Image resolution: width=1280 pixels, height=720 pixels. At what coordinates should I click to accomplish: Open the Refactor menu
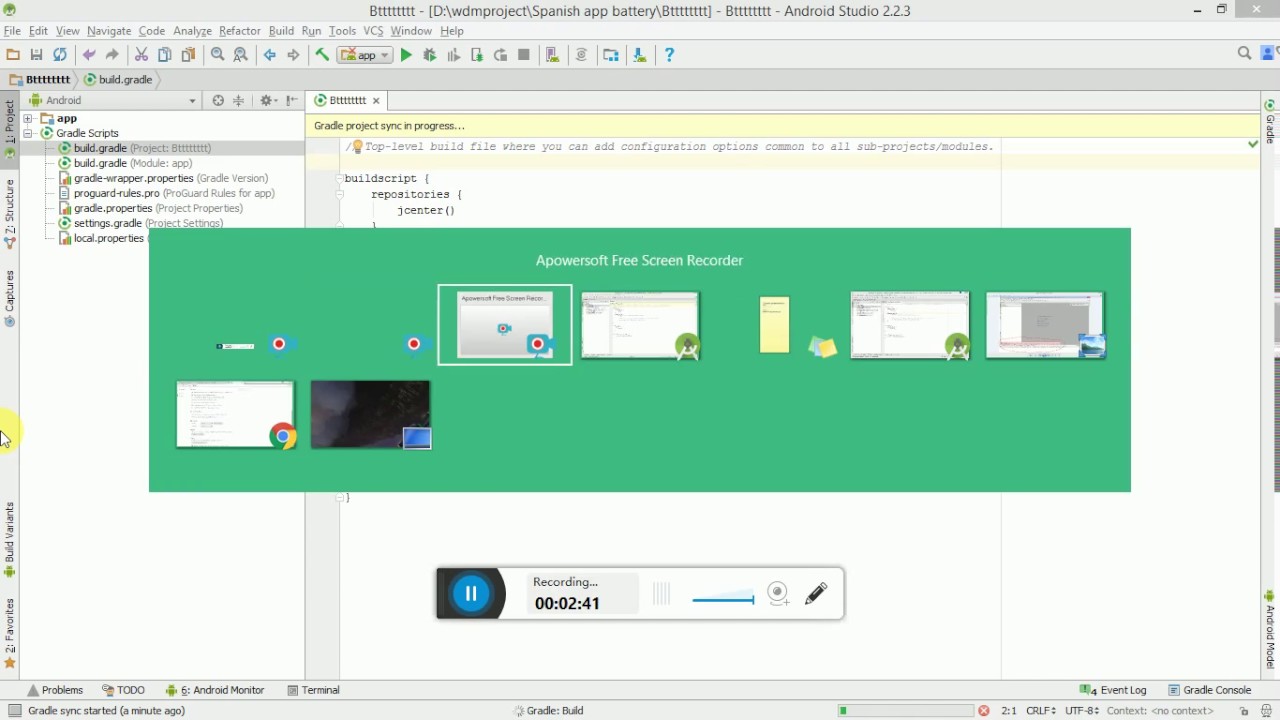[240, 31]
